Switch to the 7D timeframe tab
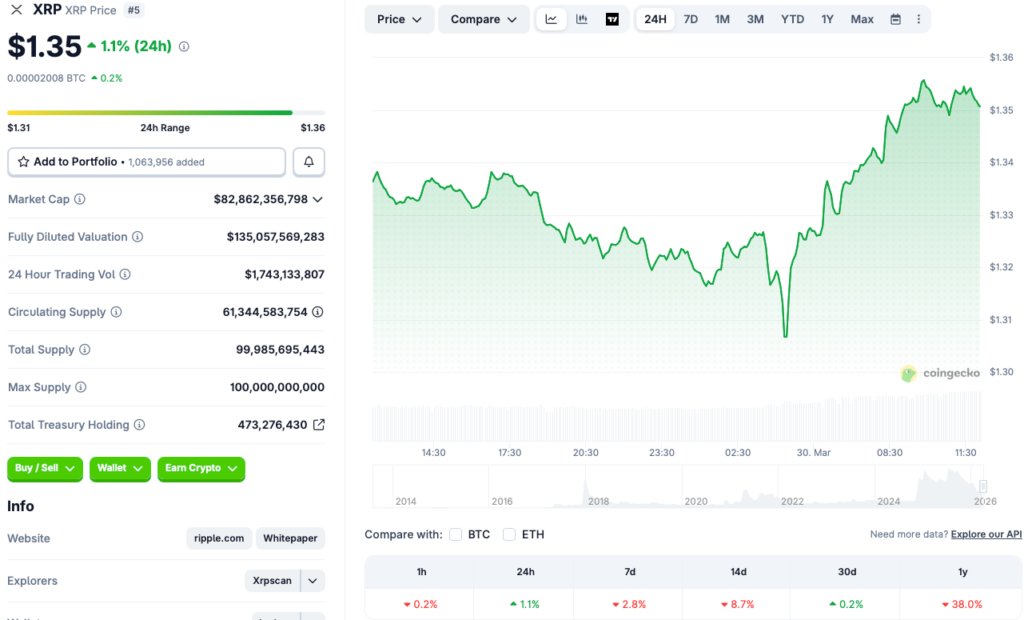Viewport: 1024px width, 620px height. [x=690, y=18]
